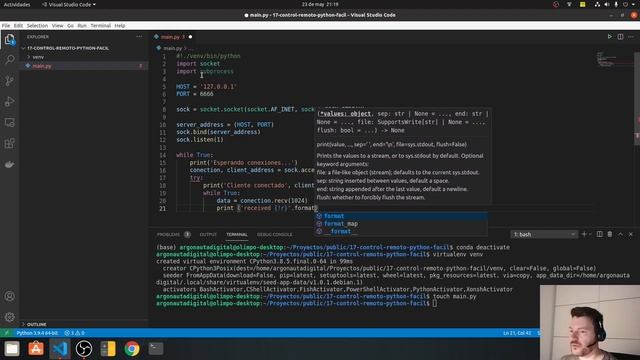Switch to the Debug Console tab

pyautogui.click(x=274, y=235)
